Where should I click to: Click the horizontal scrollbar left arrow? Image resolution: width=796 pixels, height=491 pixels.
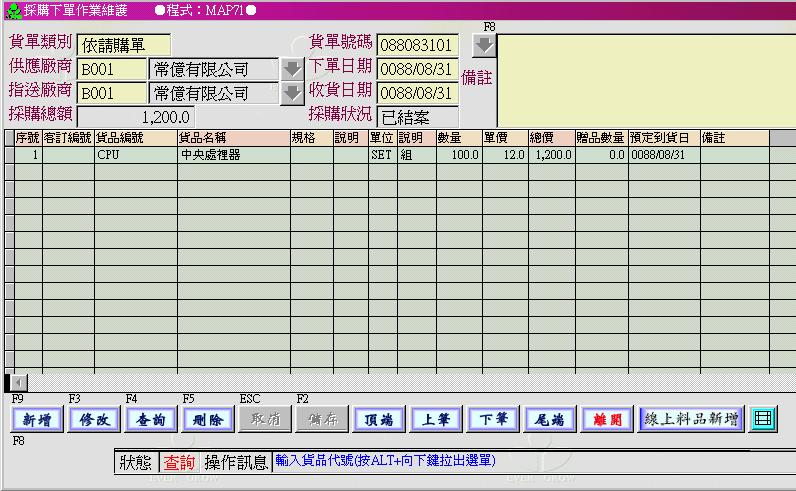(x=18, y=382)
